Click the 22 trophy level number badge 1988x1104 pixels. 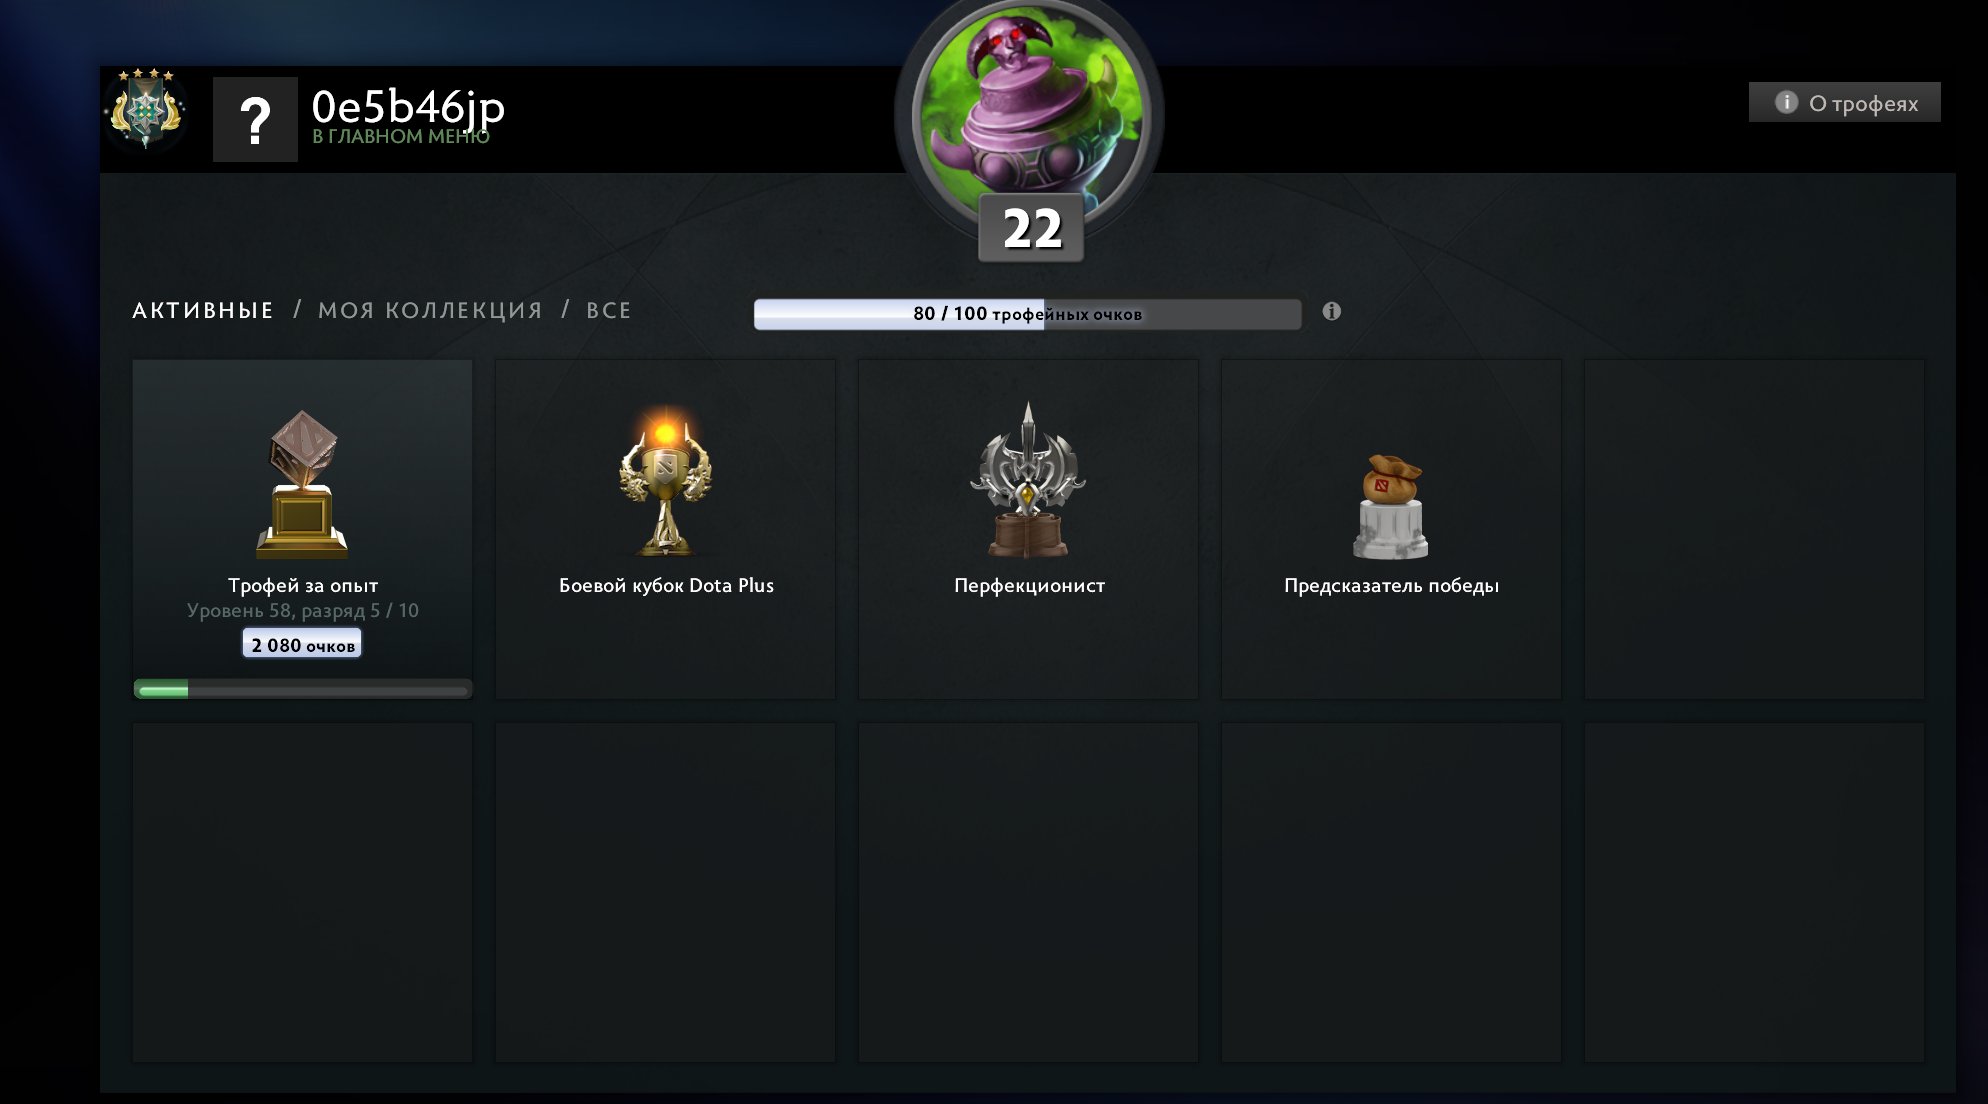coord(1031,228)
